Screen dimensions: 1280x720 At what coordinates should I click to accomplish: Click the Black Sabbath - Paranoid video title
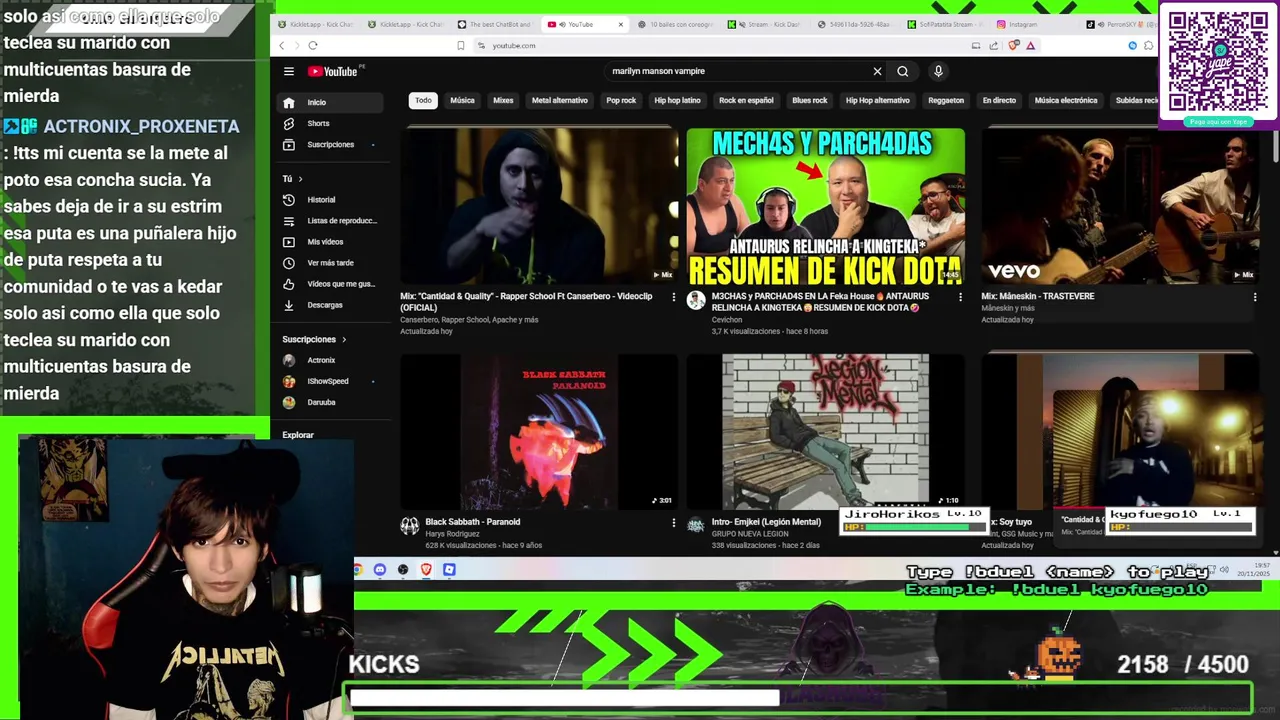click(x=472, y=522)
